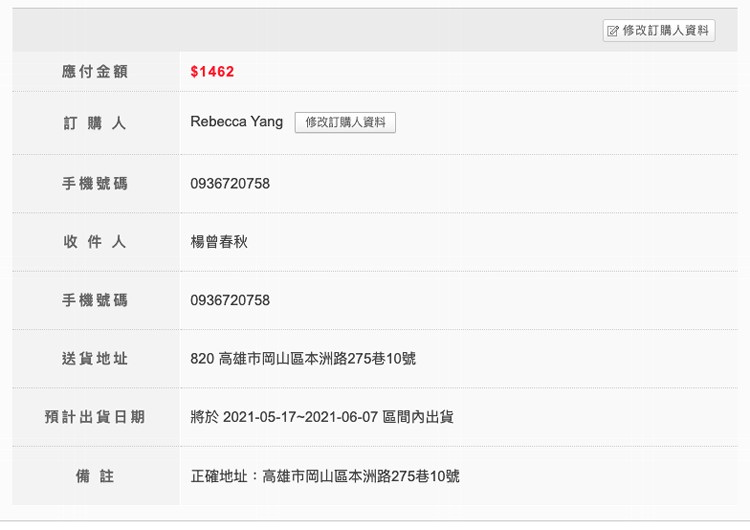Click the 應付金額 row label
750x530 pixels.
(95, 72)
